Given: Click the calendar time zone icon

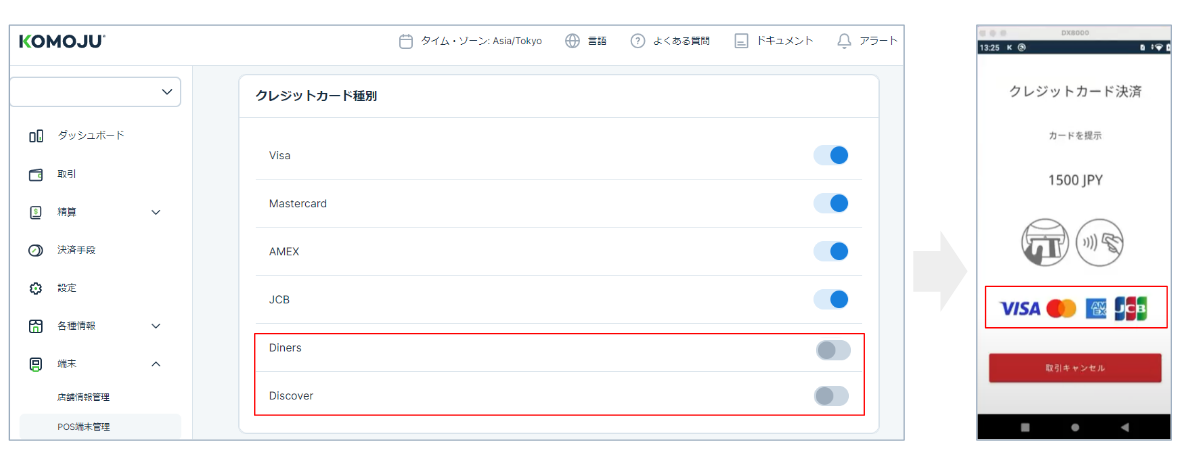Looking at the screenshot, I should (406, 41).
